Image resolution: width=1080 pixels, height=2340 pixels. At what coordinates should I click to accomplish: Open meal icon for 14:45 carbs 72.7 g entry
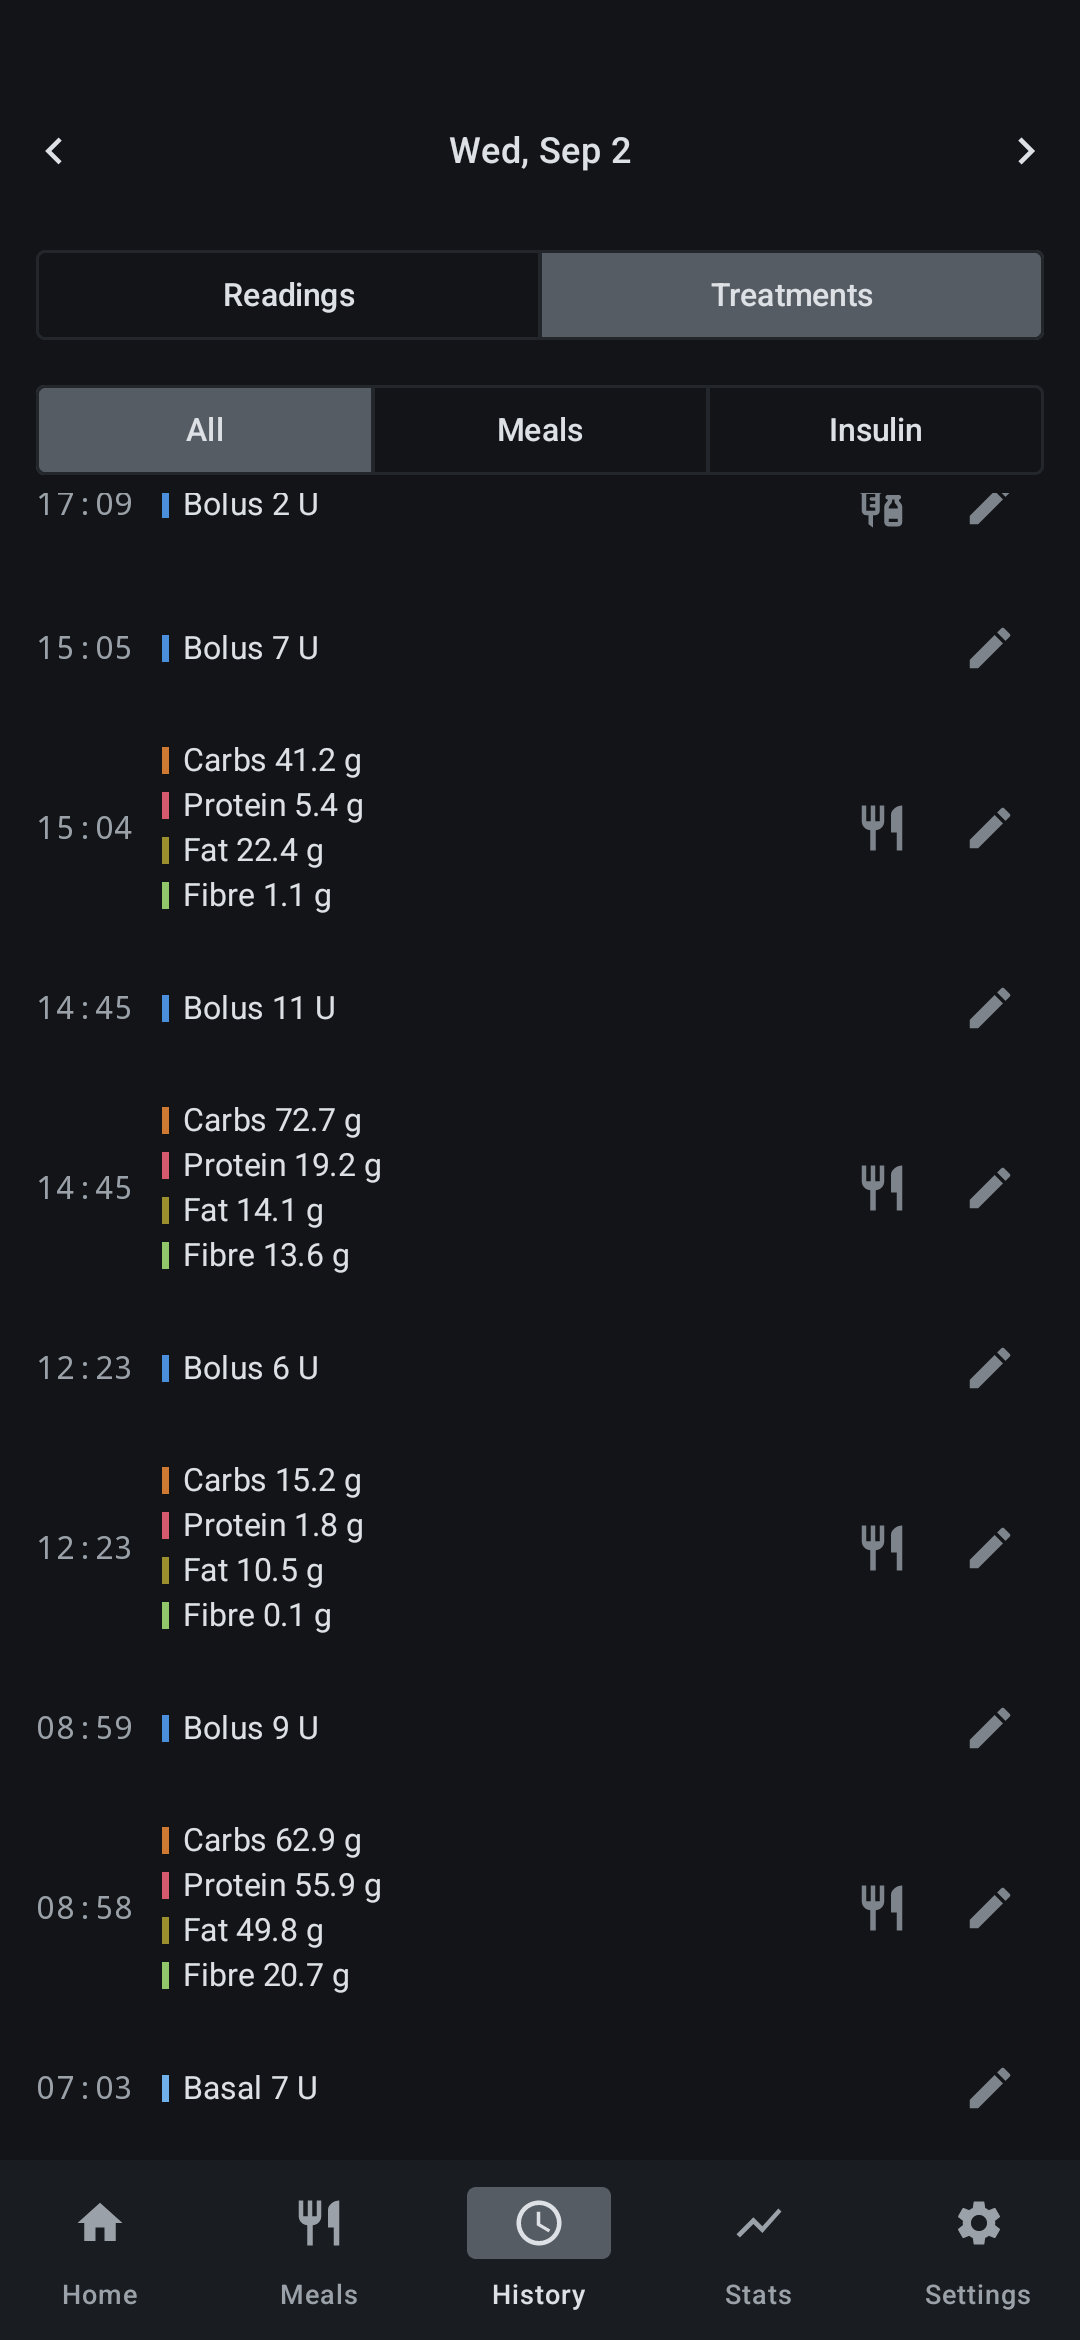pyautogui.click(x=882, y=1188)
